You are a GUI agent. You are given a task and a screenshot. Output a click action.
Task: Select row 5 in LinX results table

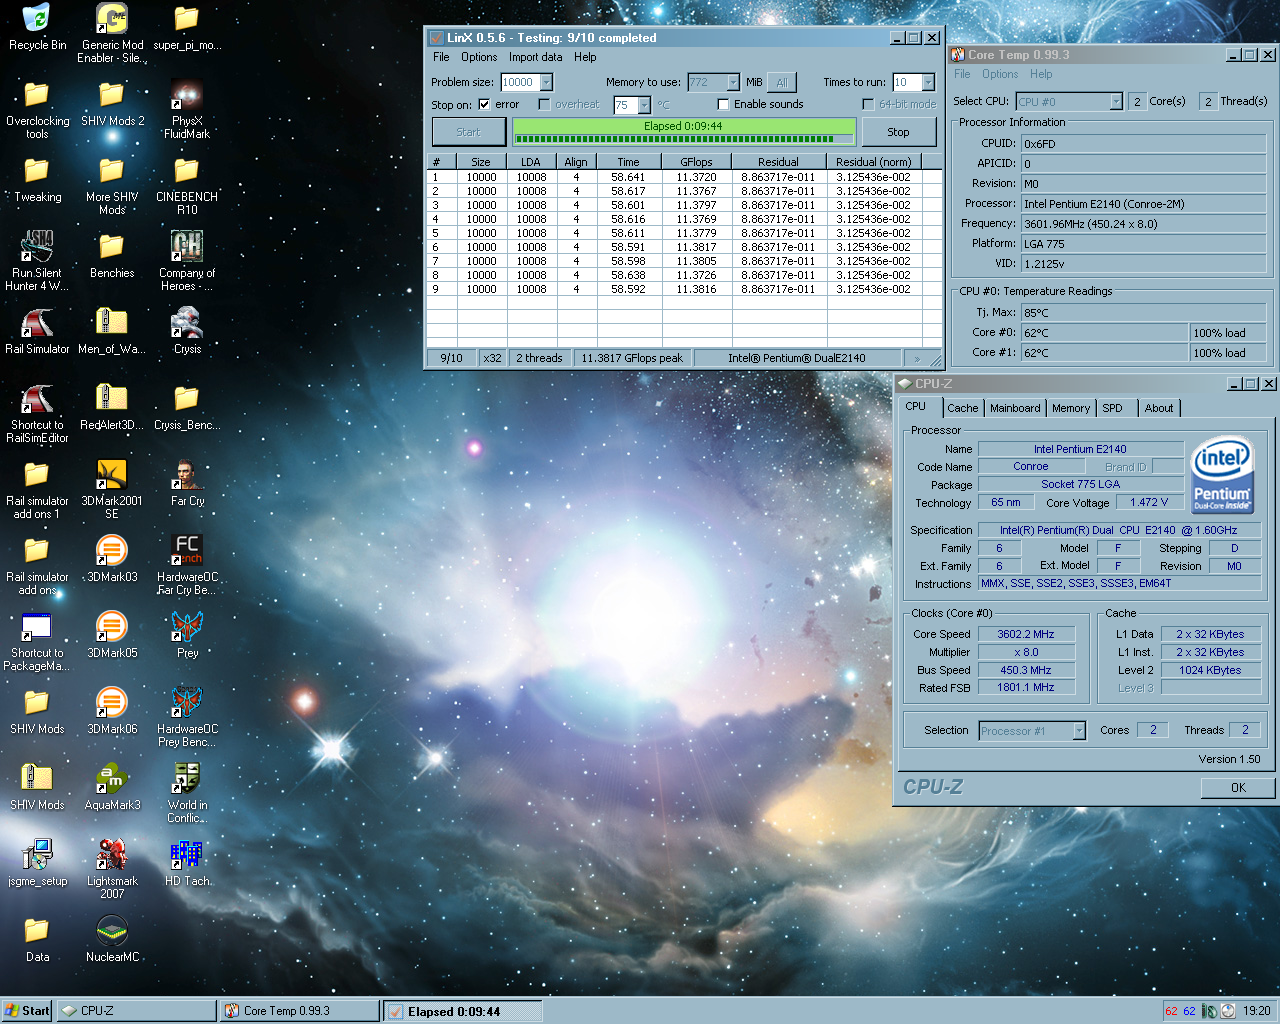point(684,233)
